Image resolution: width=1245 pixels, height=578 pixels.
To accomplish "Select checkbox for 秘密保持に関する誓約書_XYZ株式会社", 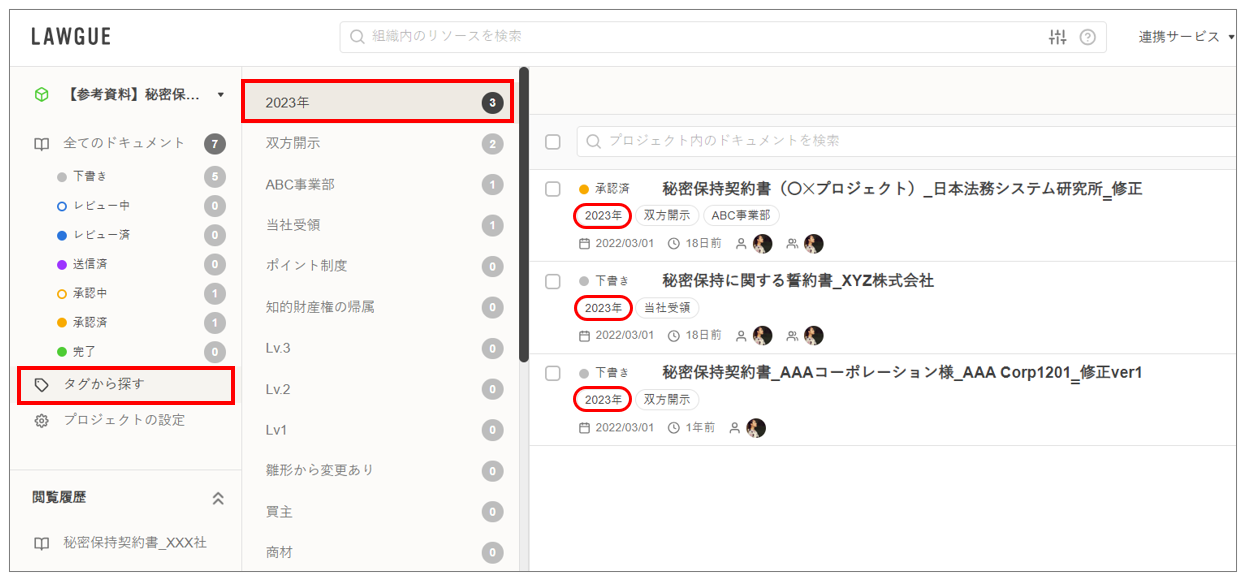I will coord(553,281).
